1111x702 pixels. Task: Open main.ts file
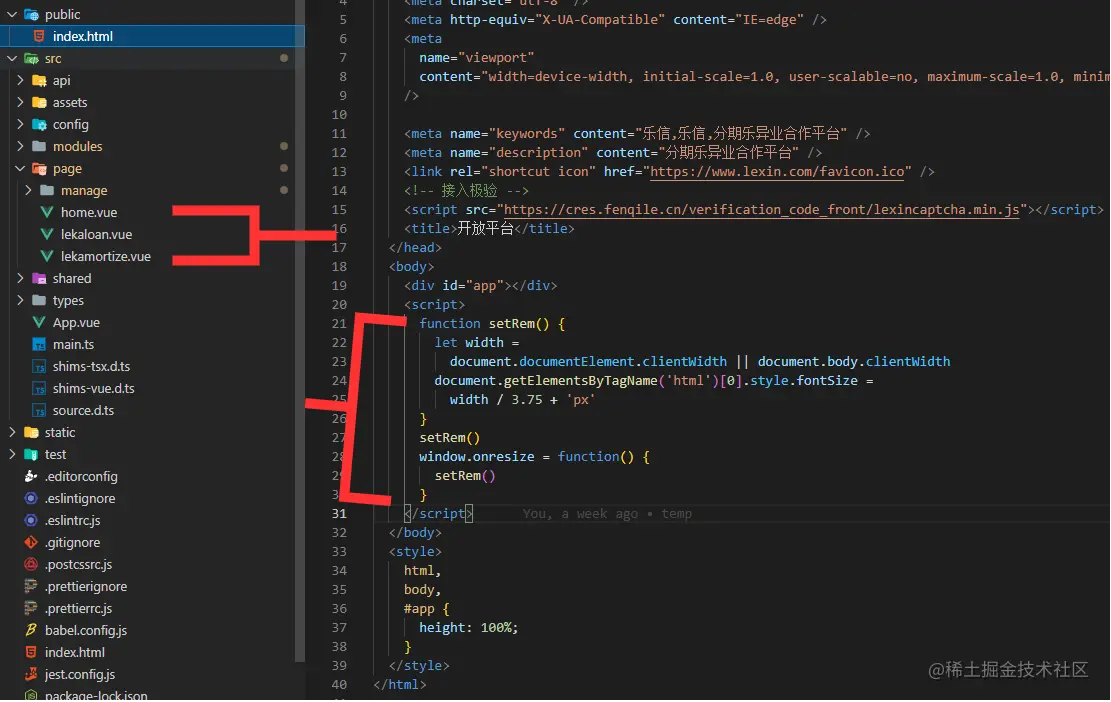click(73, 344)
